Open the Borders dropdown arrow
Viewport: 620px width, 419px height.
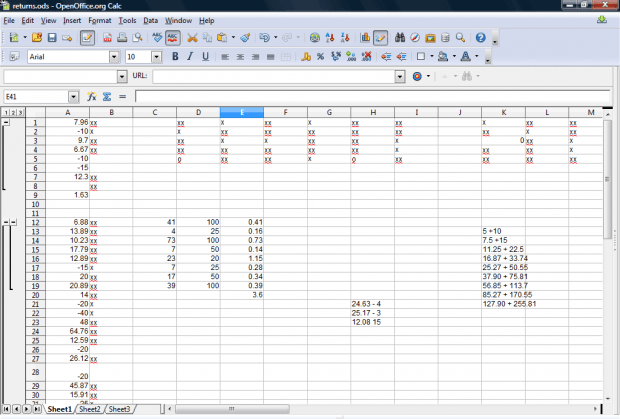tap(431, 56)
